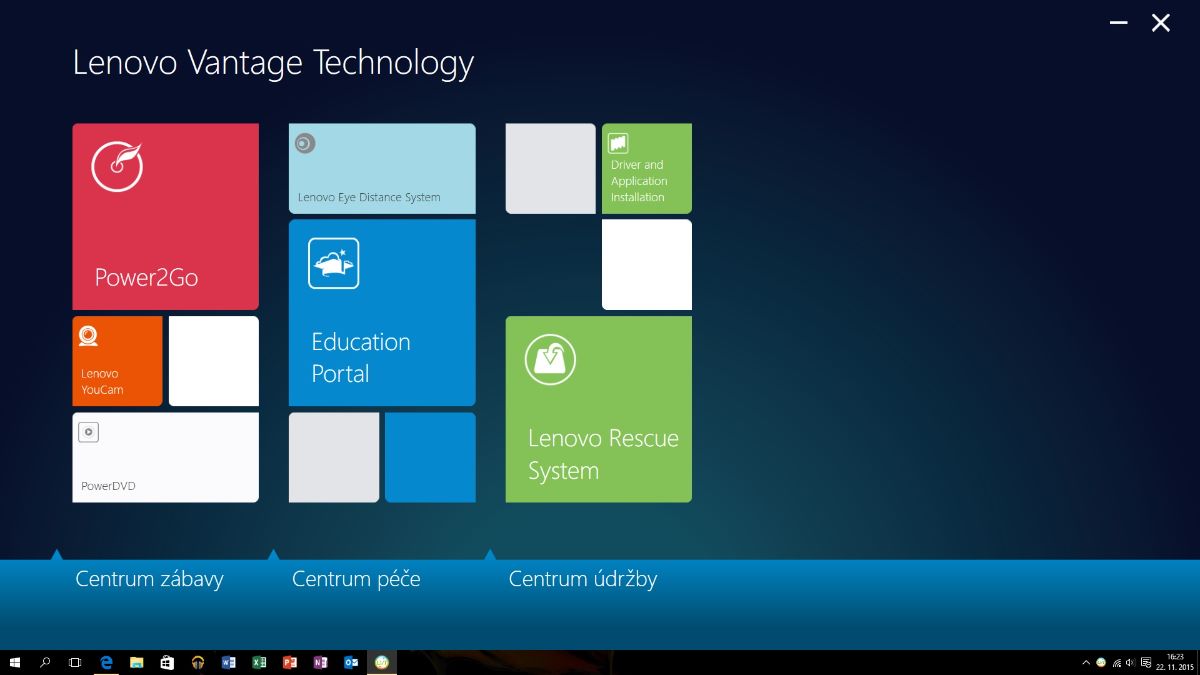Open the Education Portal tile
This screenshot has height=675, width=1200.
(x=382, y=312)
